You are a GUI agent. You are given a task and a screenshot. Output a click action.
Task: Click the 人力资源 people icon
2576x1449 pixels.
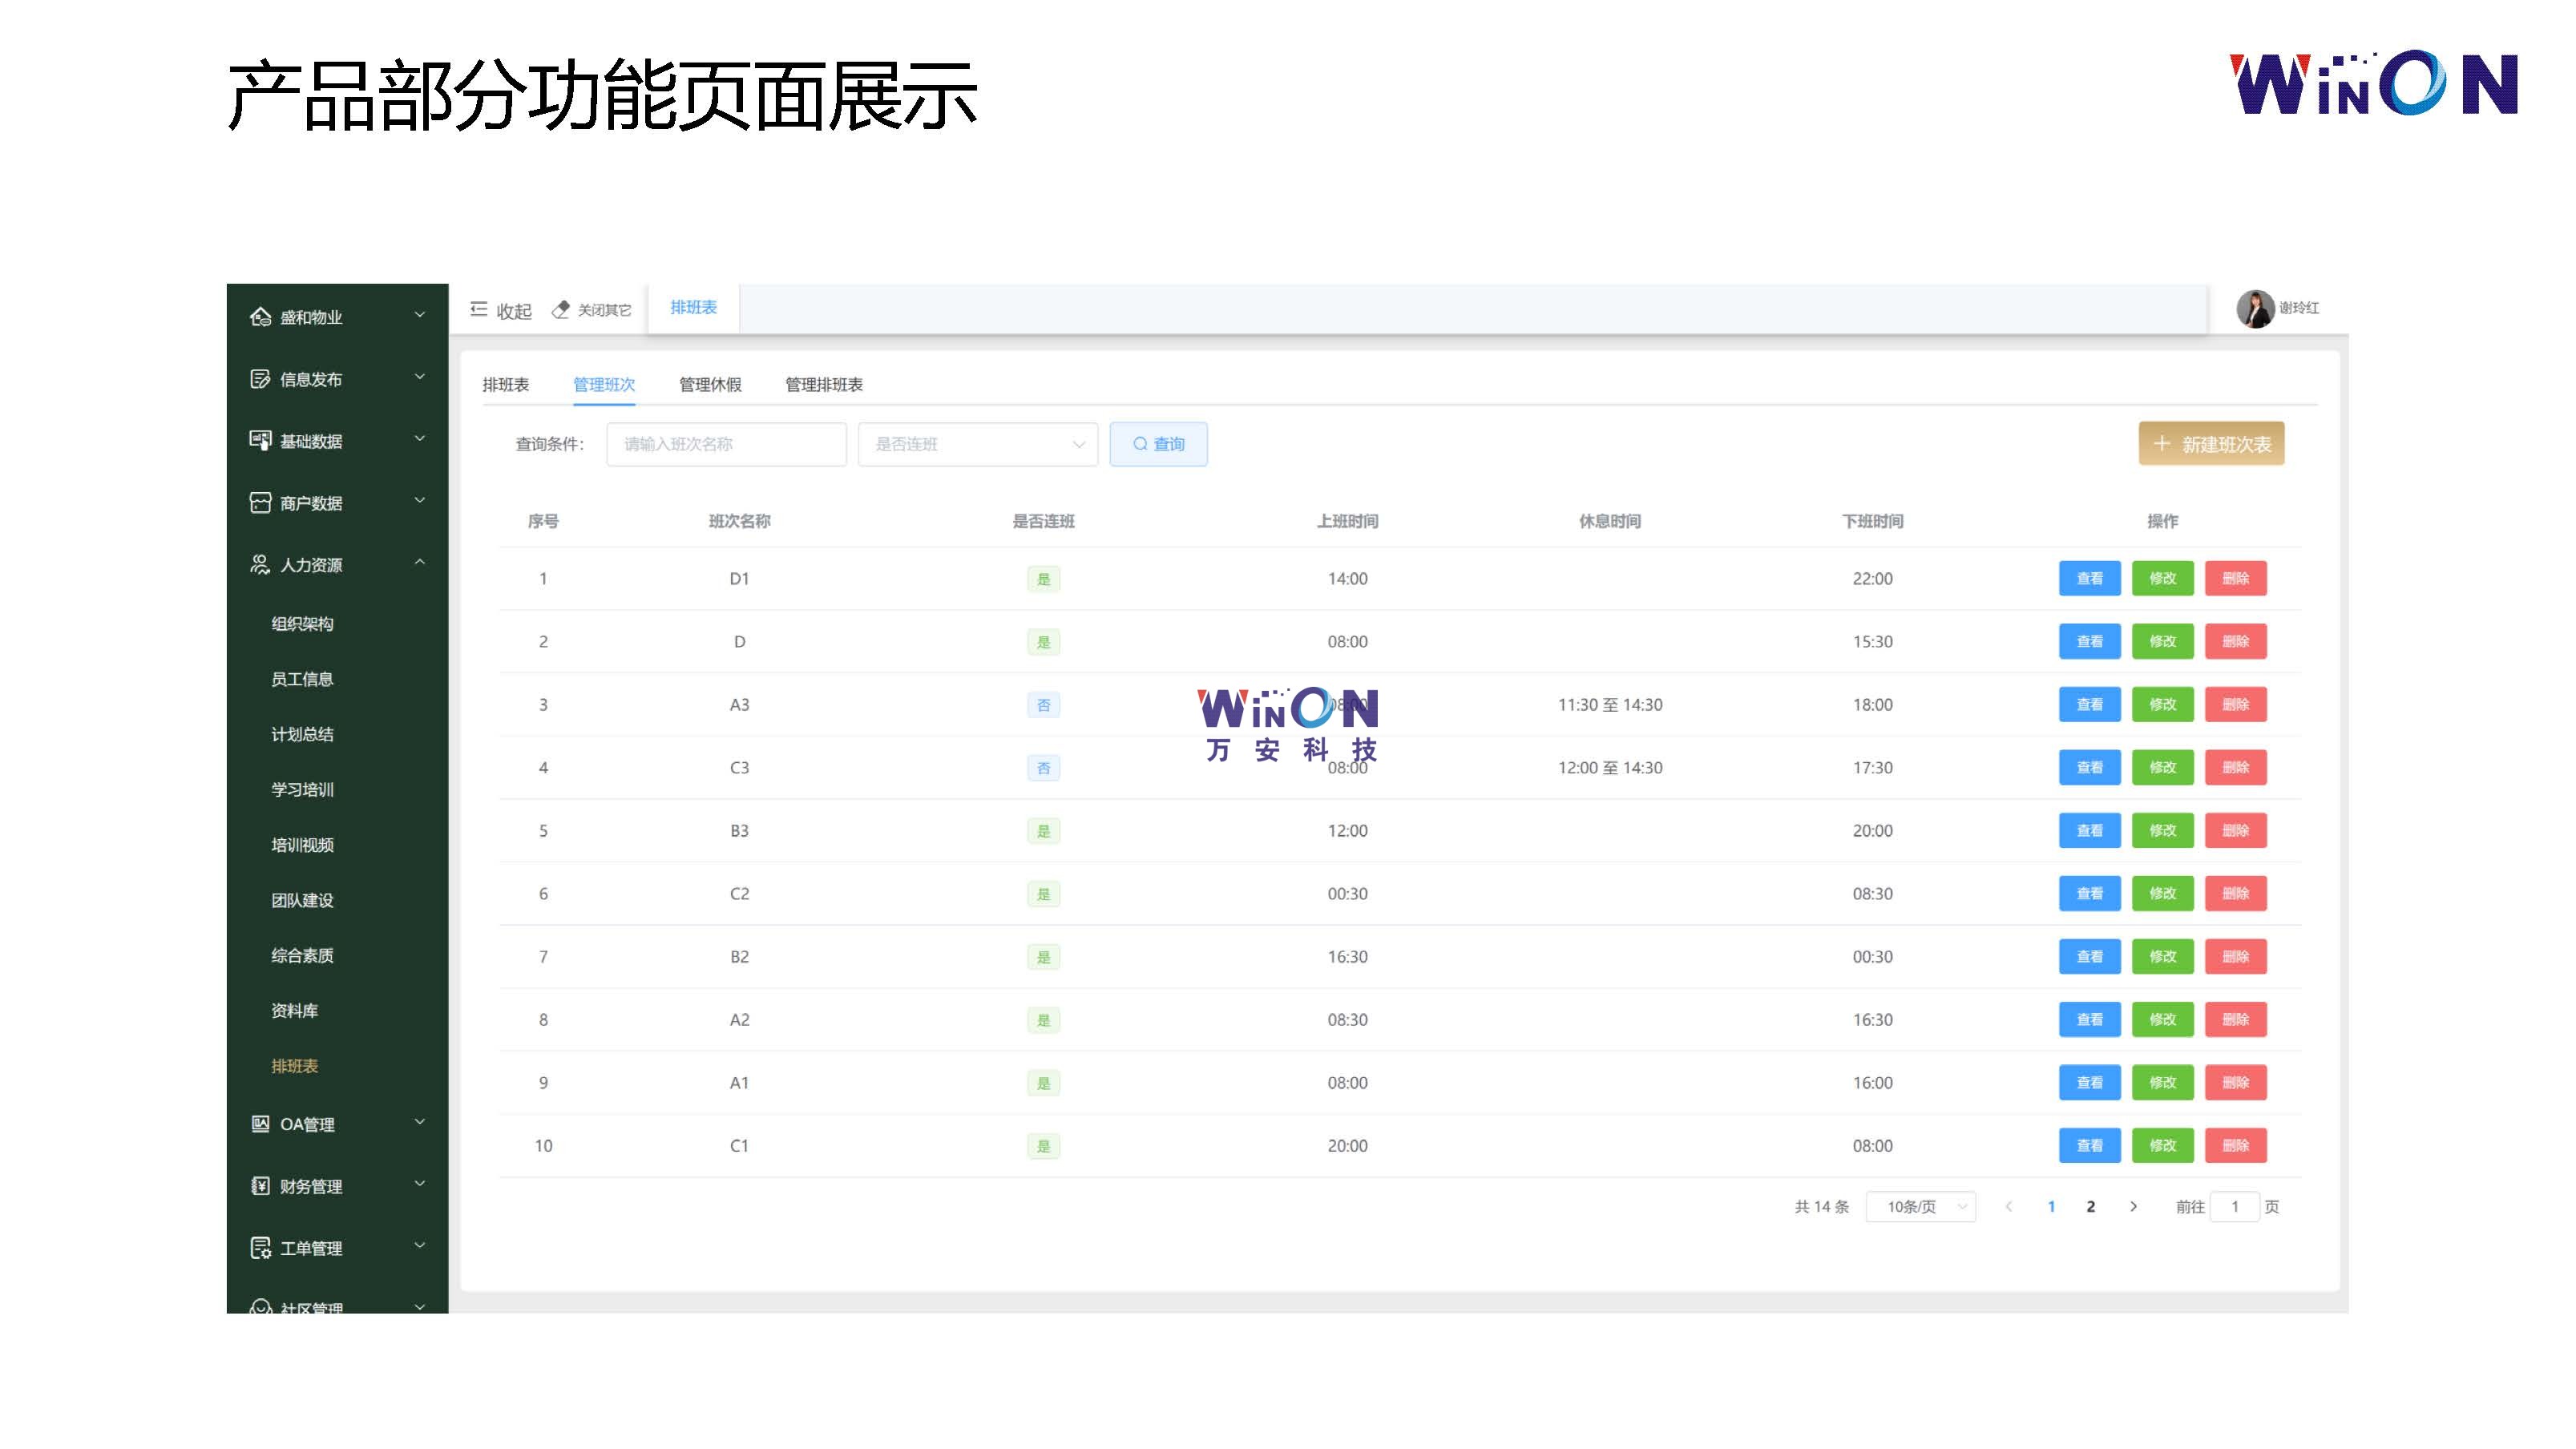[260, 565]
